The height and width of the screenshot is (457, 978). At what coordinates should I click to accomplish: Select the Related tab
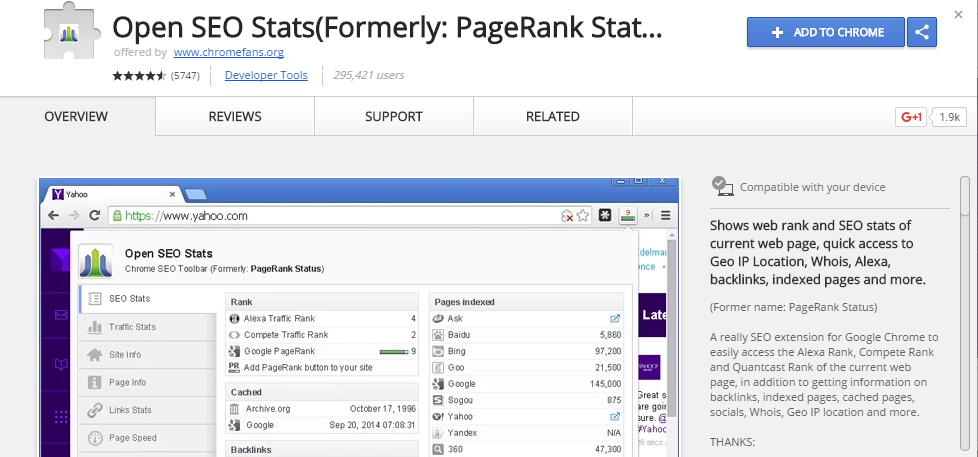[x=552, y=117]
